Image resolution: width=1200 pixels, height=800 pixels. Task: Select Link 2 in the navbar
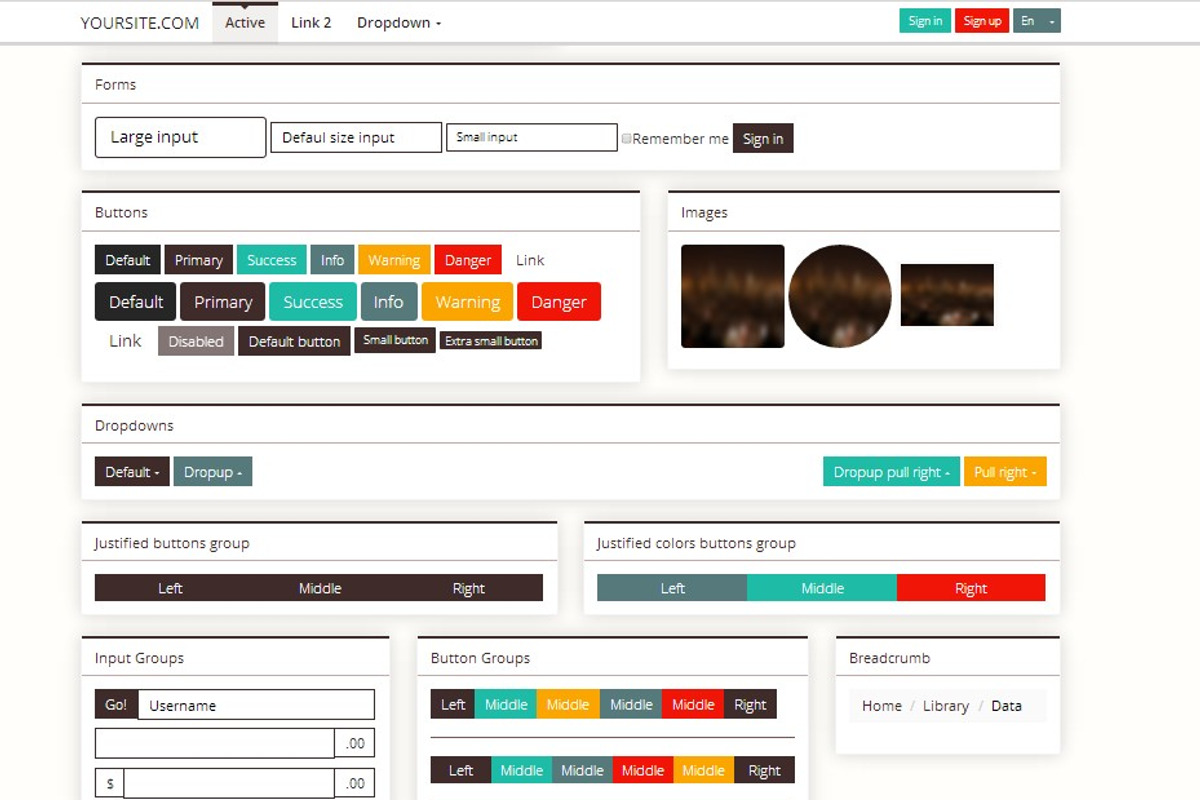(311, 22)
